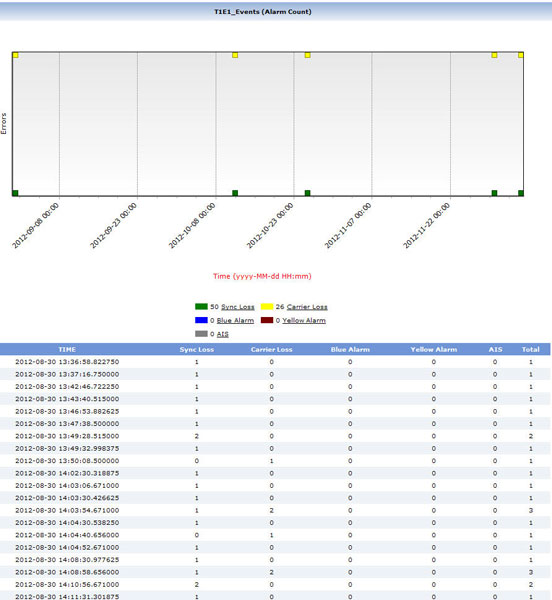Click the green Sync Loss legend swatch
552x600 pixels.
click(x=201, y=307)
